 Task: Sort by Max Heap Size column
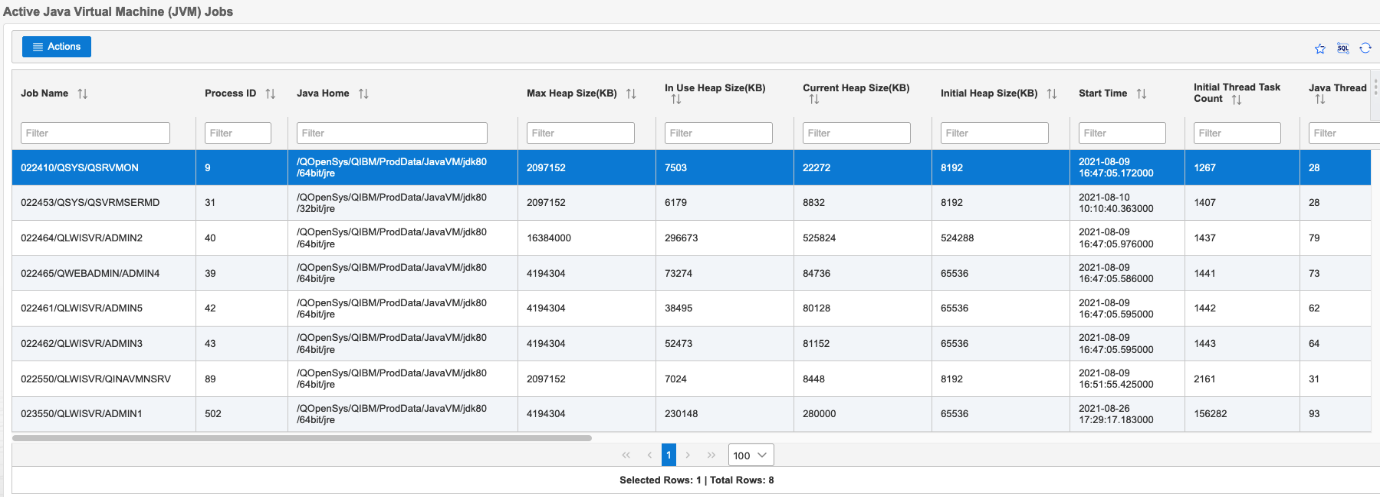(x=631, y=93)
